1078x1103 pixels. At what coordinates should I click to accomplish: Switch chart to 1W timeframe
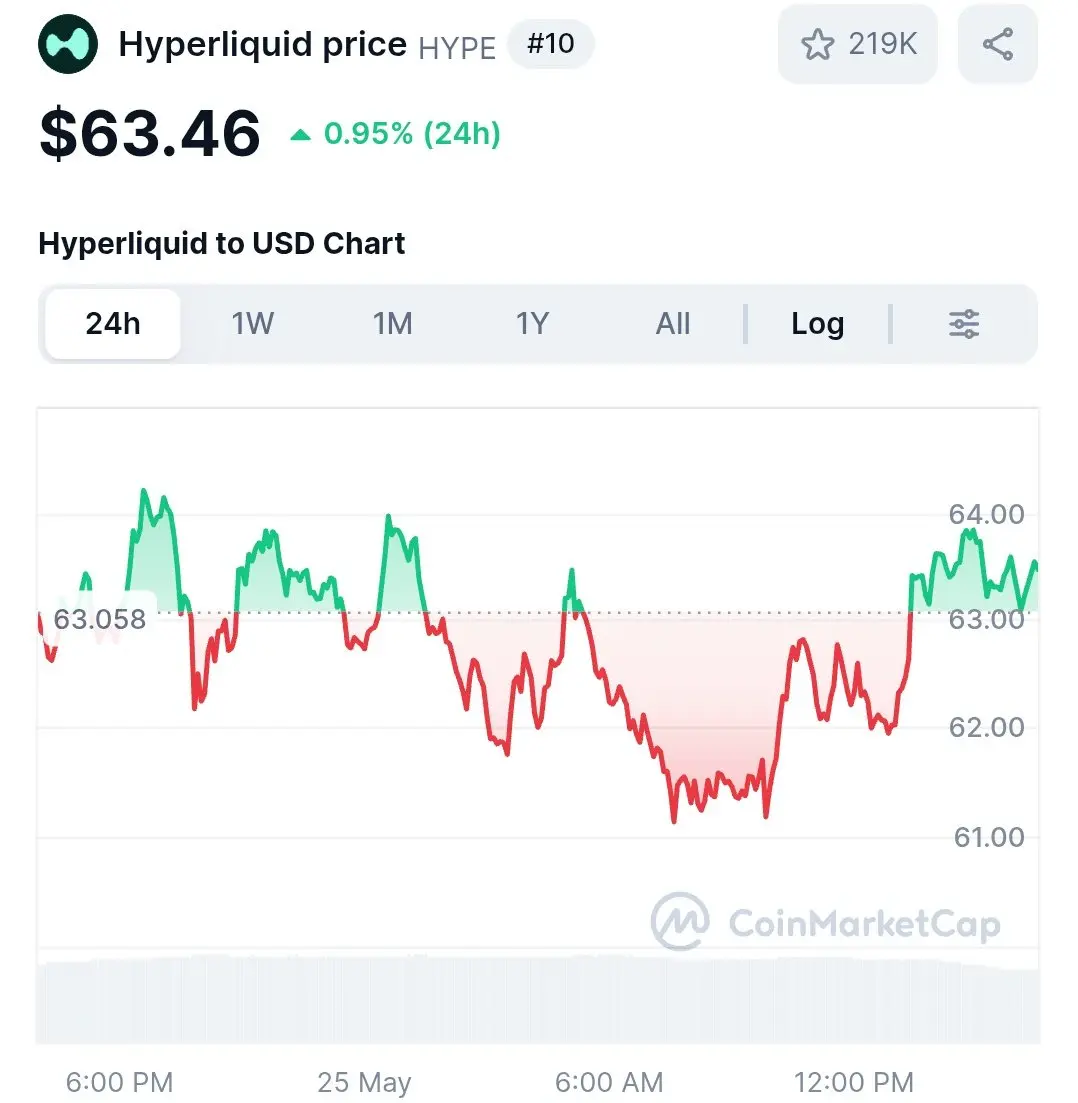[253, 324]
